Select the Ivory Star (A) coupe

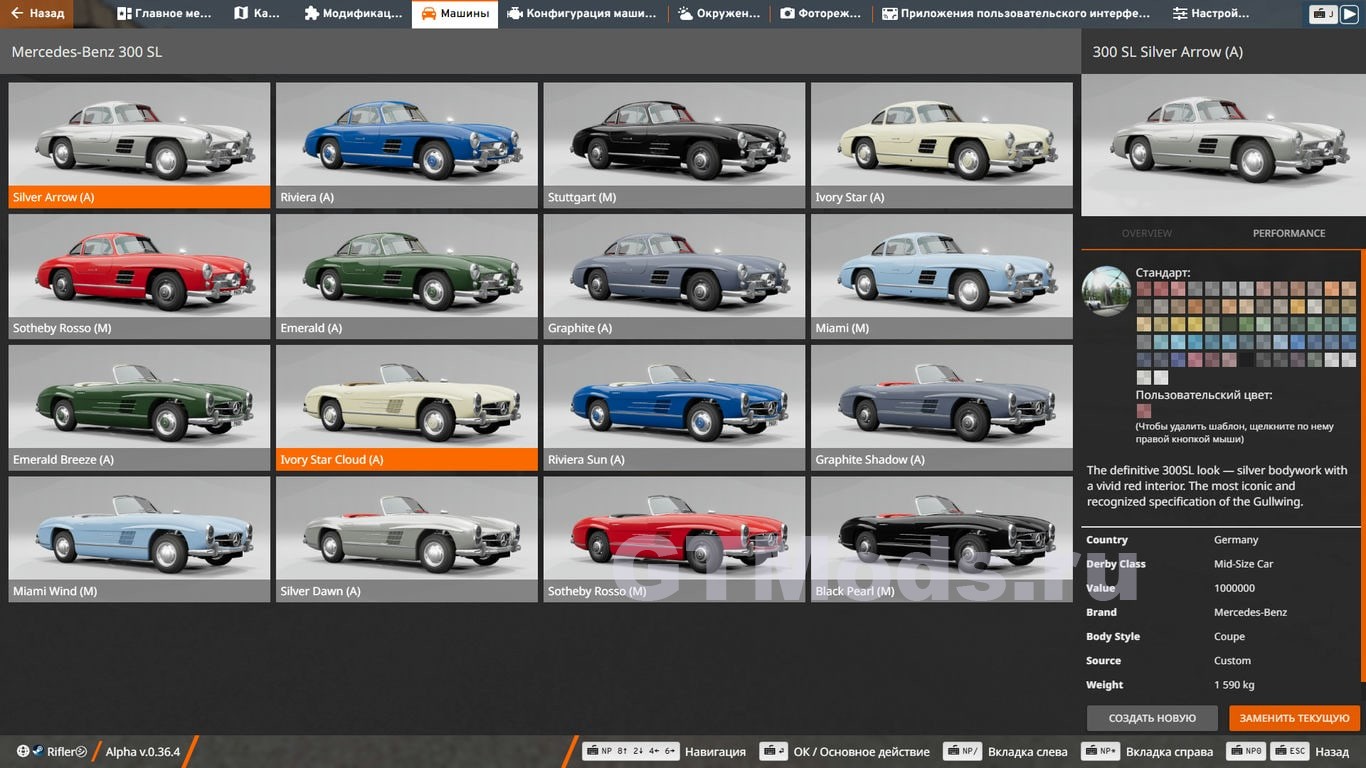942,145
